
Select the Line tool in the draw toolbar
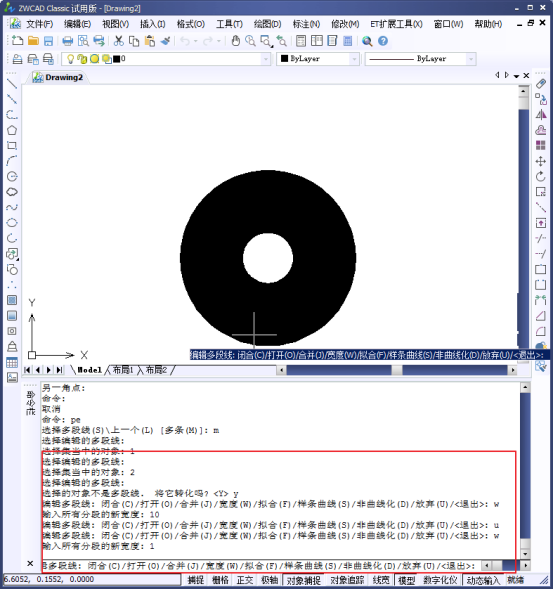click(x=12, y=84)
